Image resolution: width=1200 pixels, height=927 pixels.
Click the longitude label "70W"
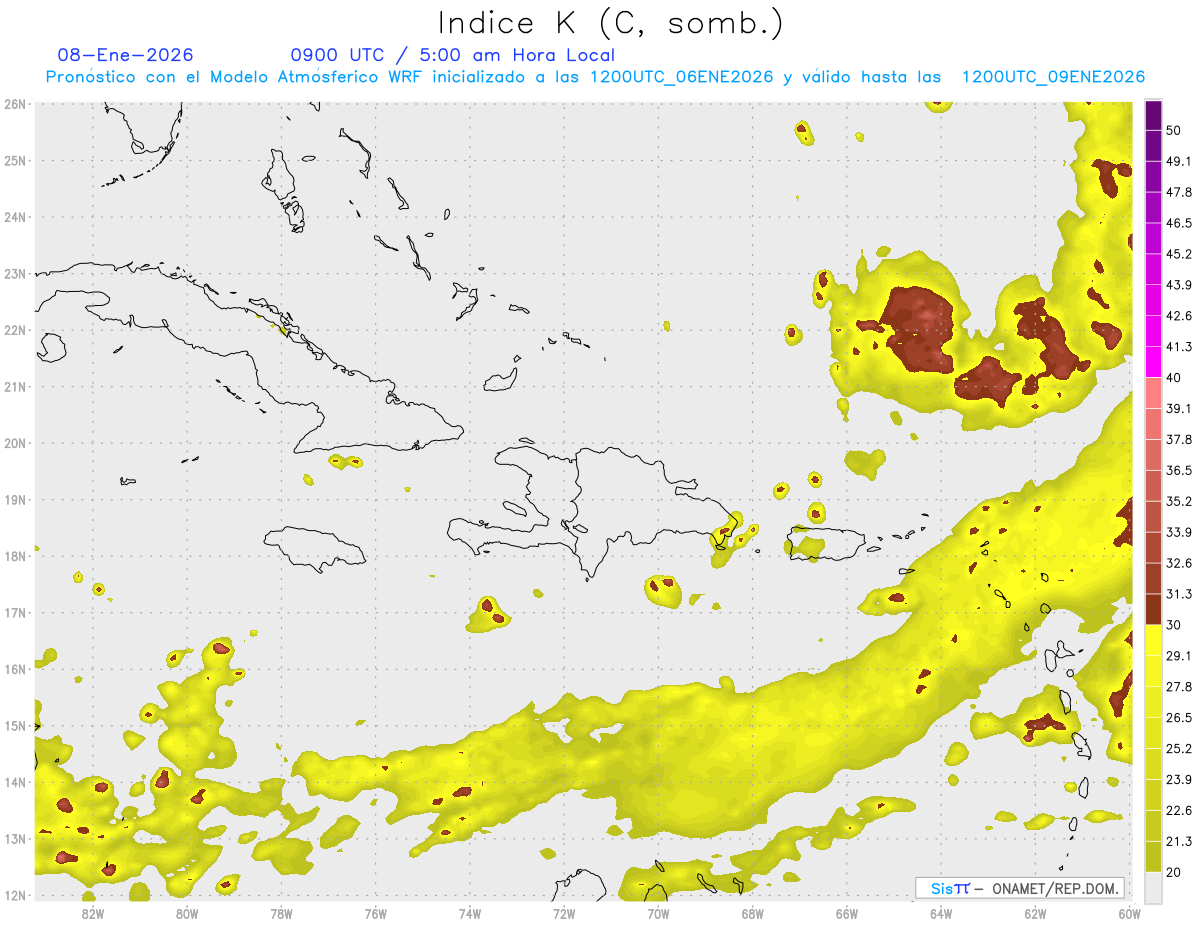pos(658,913)
